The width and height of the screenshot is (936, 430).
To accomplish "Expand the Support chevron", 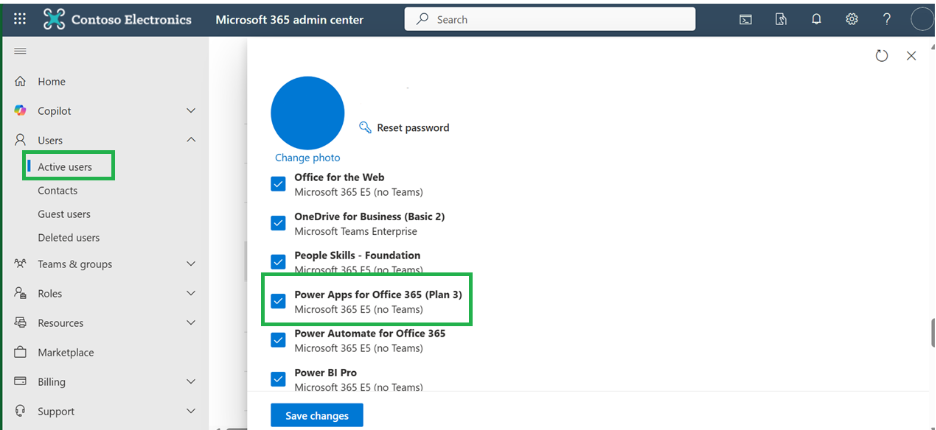I will 191,411.
